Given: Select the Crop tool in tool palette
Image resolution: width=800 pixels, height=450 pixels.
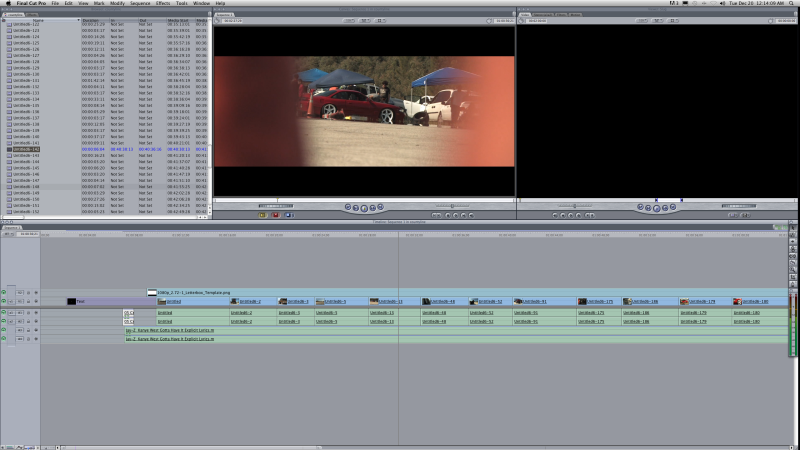Looking at the screenshot, I should 792,277.
